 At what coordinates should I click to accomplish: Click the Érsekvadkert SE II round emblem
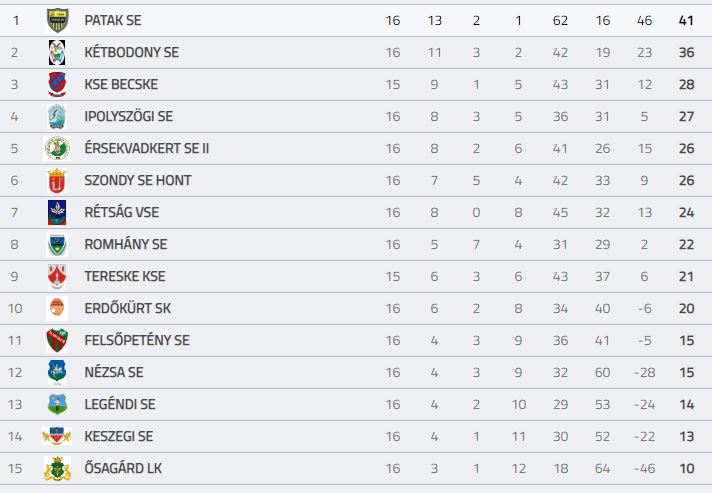pos(57,148)
